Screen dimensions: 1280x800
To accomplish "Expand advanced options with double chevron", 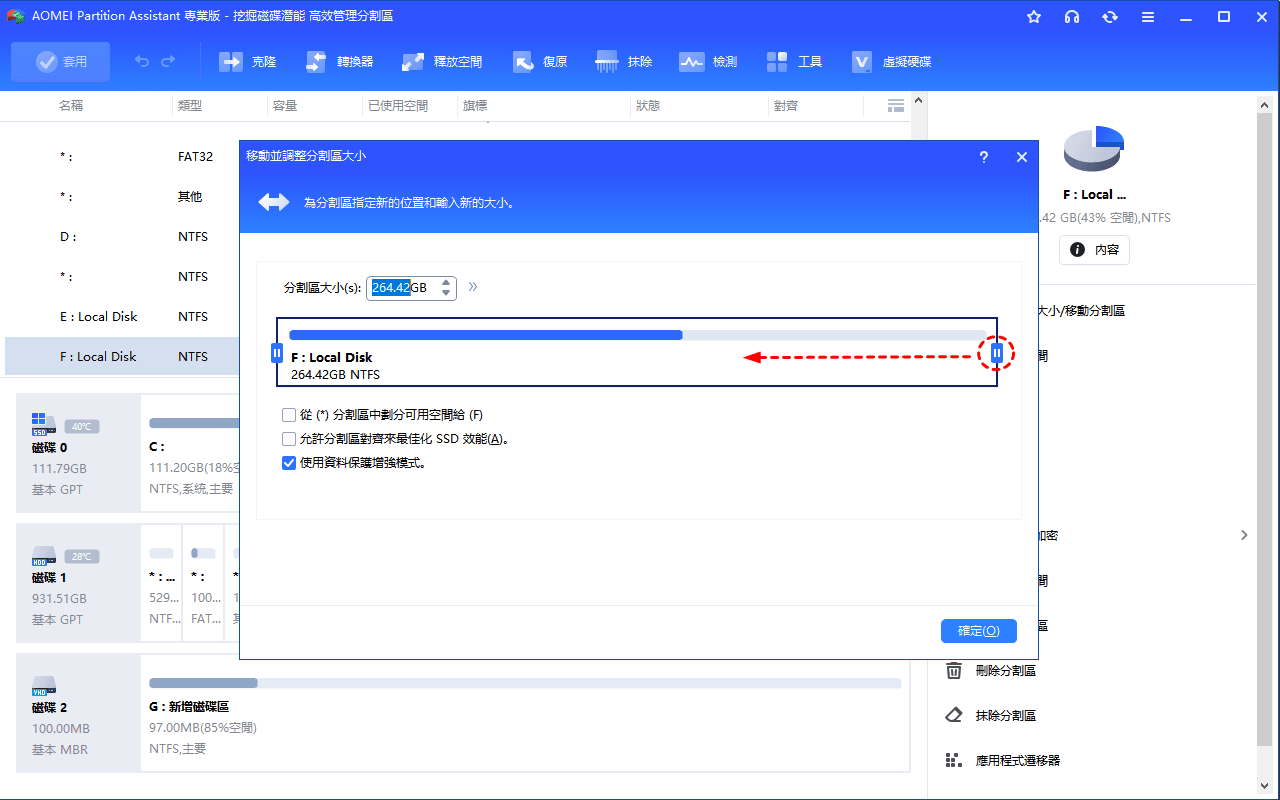I will point(473,287).
